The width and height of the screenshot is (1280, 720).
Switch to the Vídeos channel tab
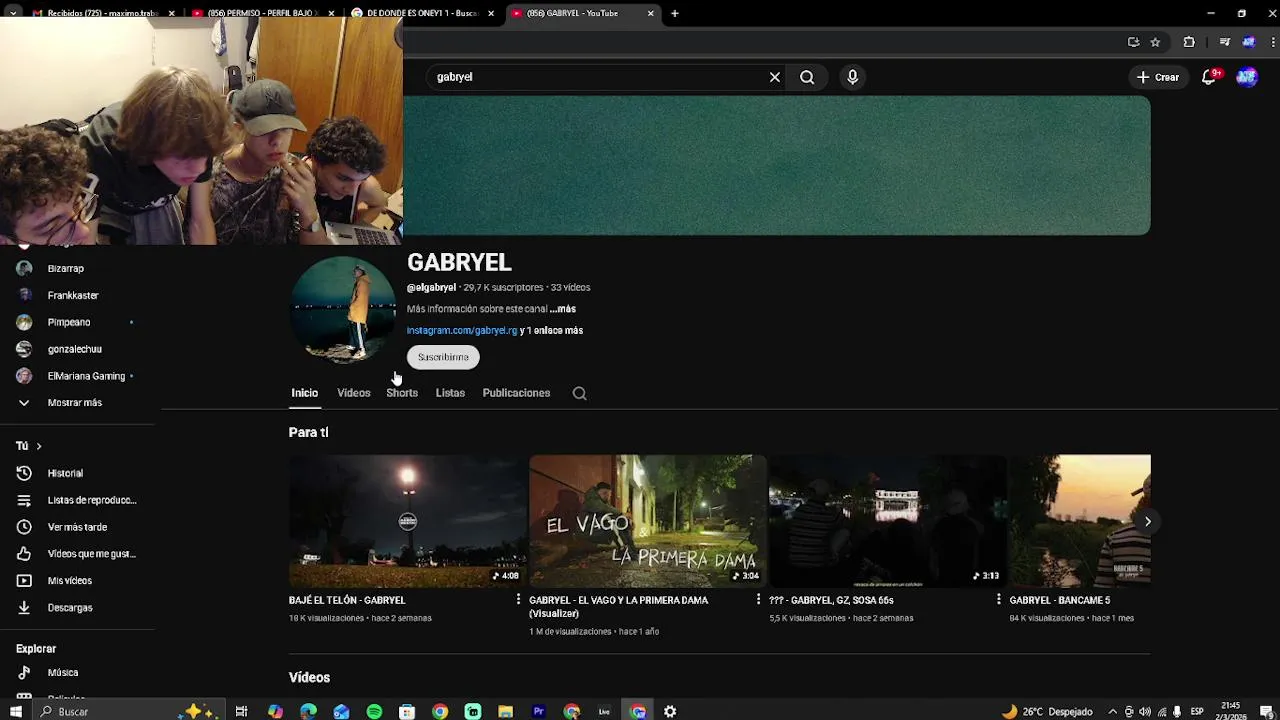[x=353, y=393]
